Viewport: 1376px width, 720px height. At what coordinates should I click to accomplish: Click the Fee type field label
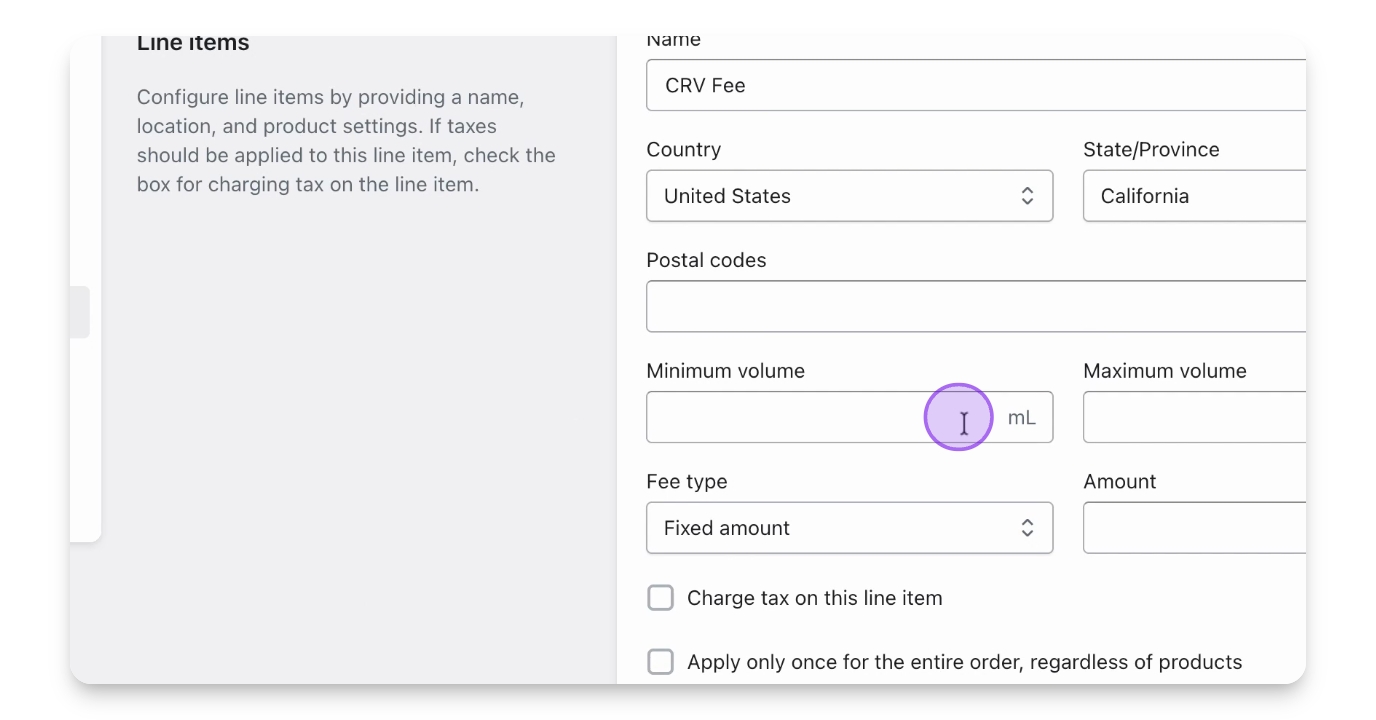[x=686, y=482]
